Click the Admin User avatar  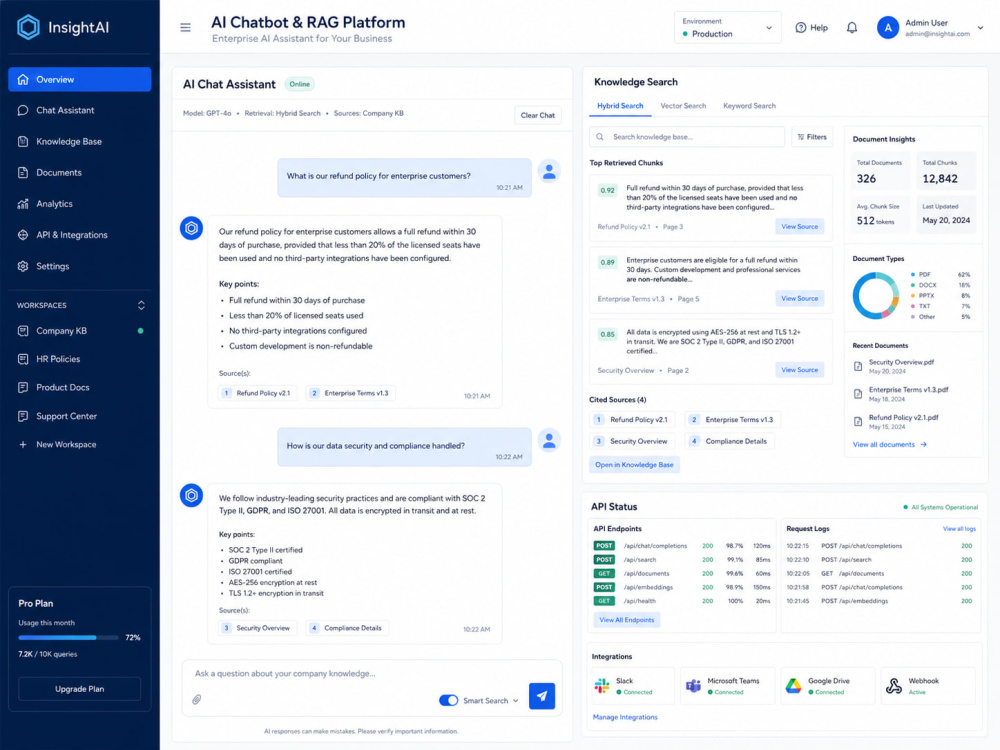[887, 27]
